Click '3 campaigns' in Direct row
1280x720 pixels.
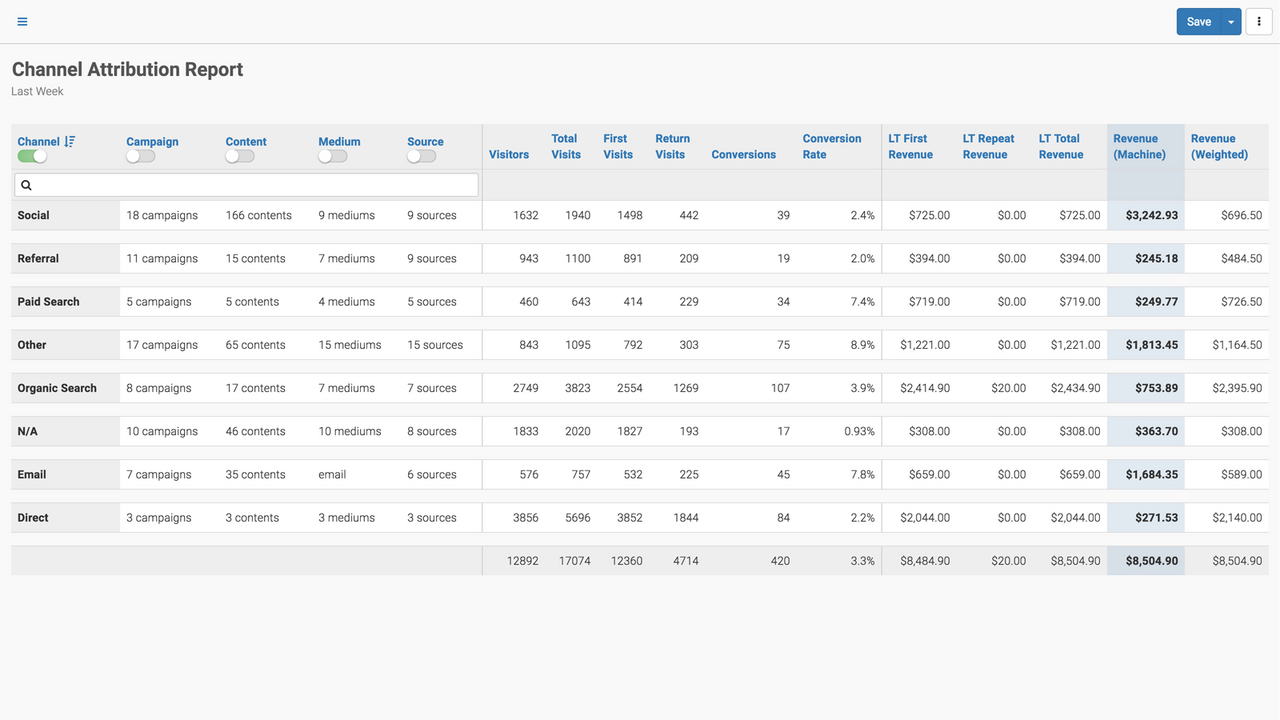pyautogui.click(x=159, y=518)
